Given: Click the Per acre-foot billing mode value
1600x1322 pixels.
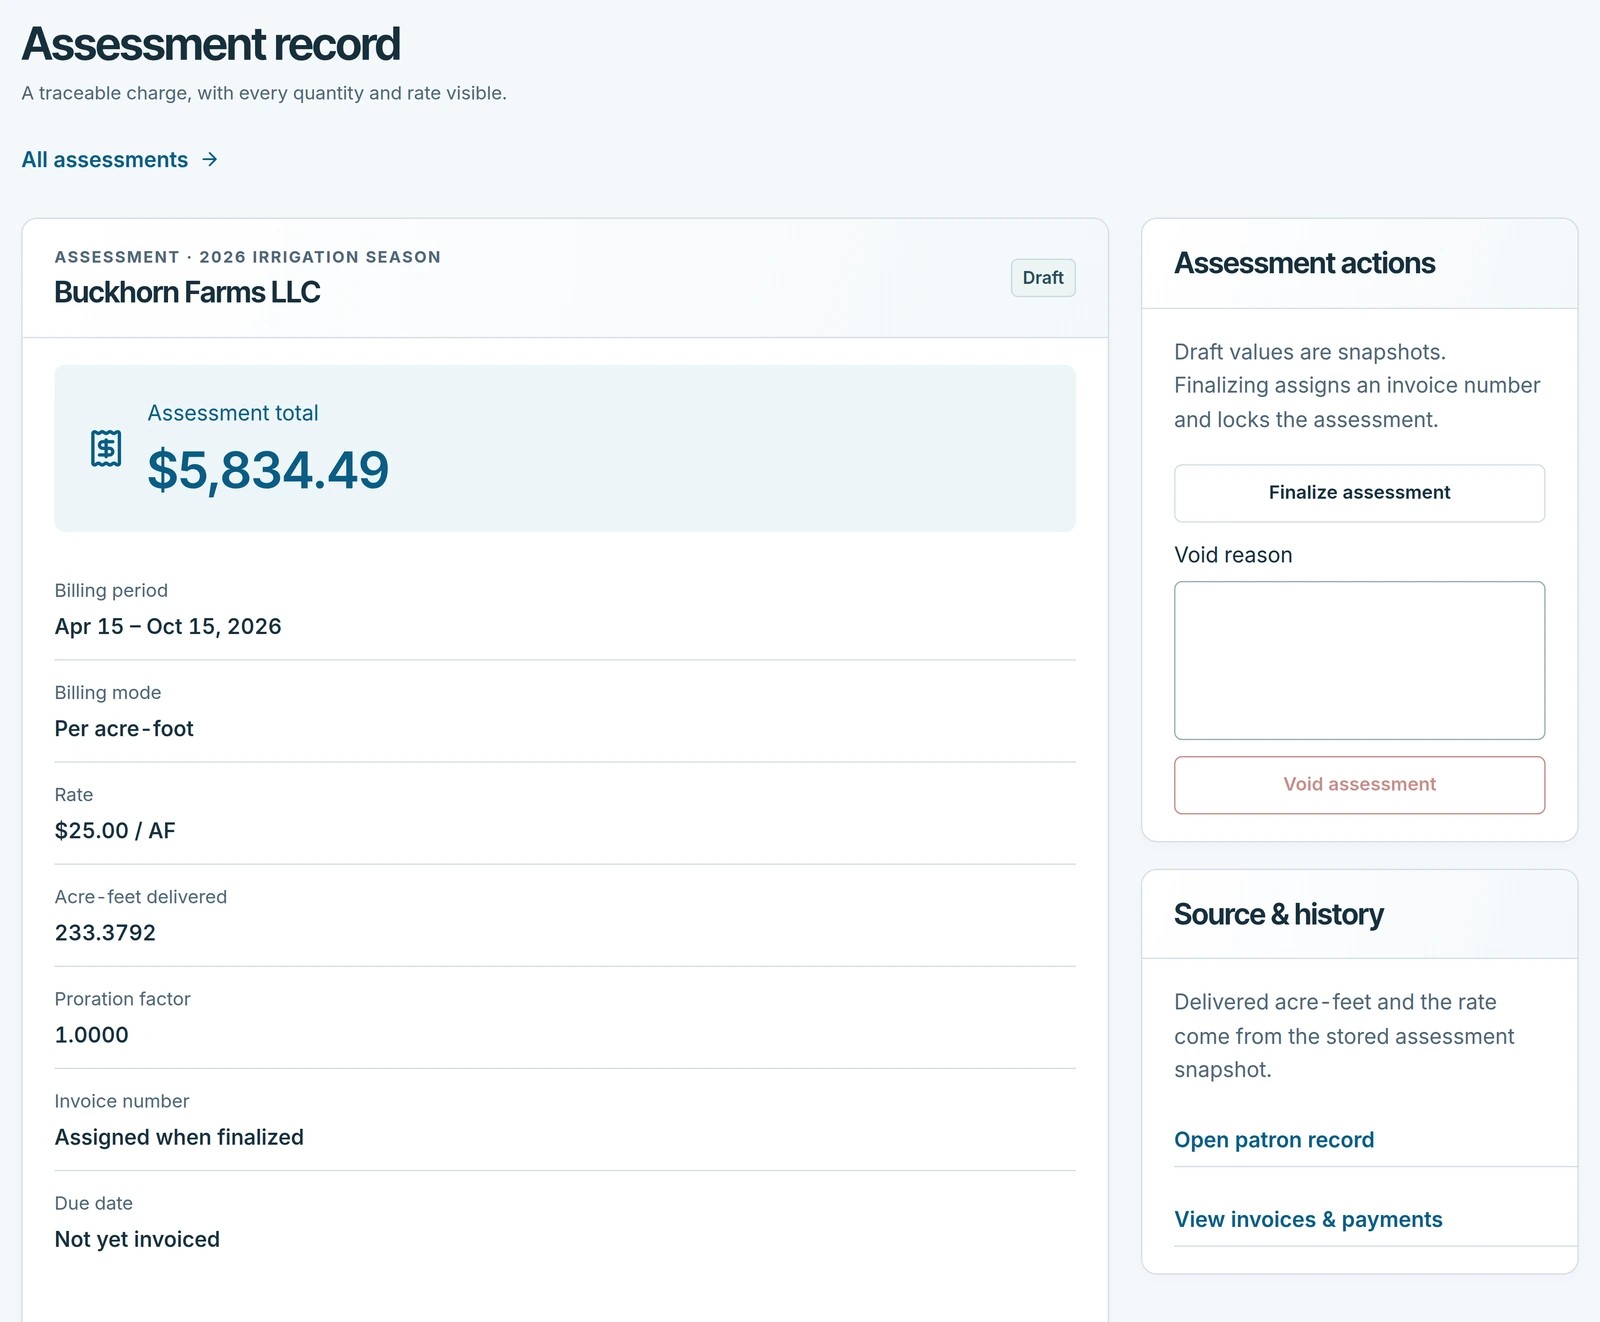Looking at the screenshot, I should (x=124, y=729).
